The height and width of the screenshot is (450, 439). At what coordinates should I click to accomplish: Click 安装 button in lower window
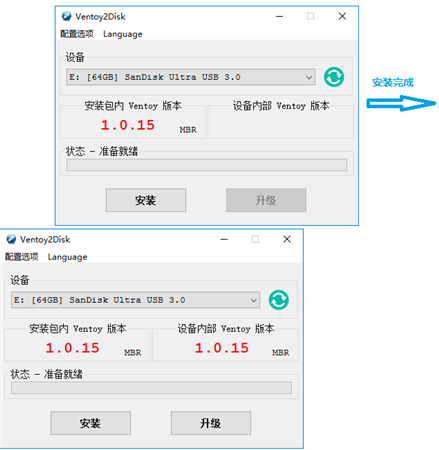tap(91, 423)
